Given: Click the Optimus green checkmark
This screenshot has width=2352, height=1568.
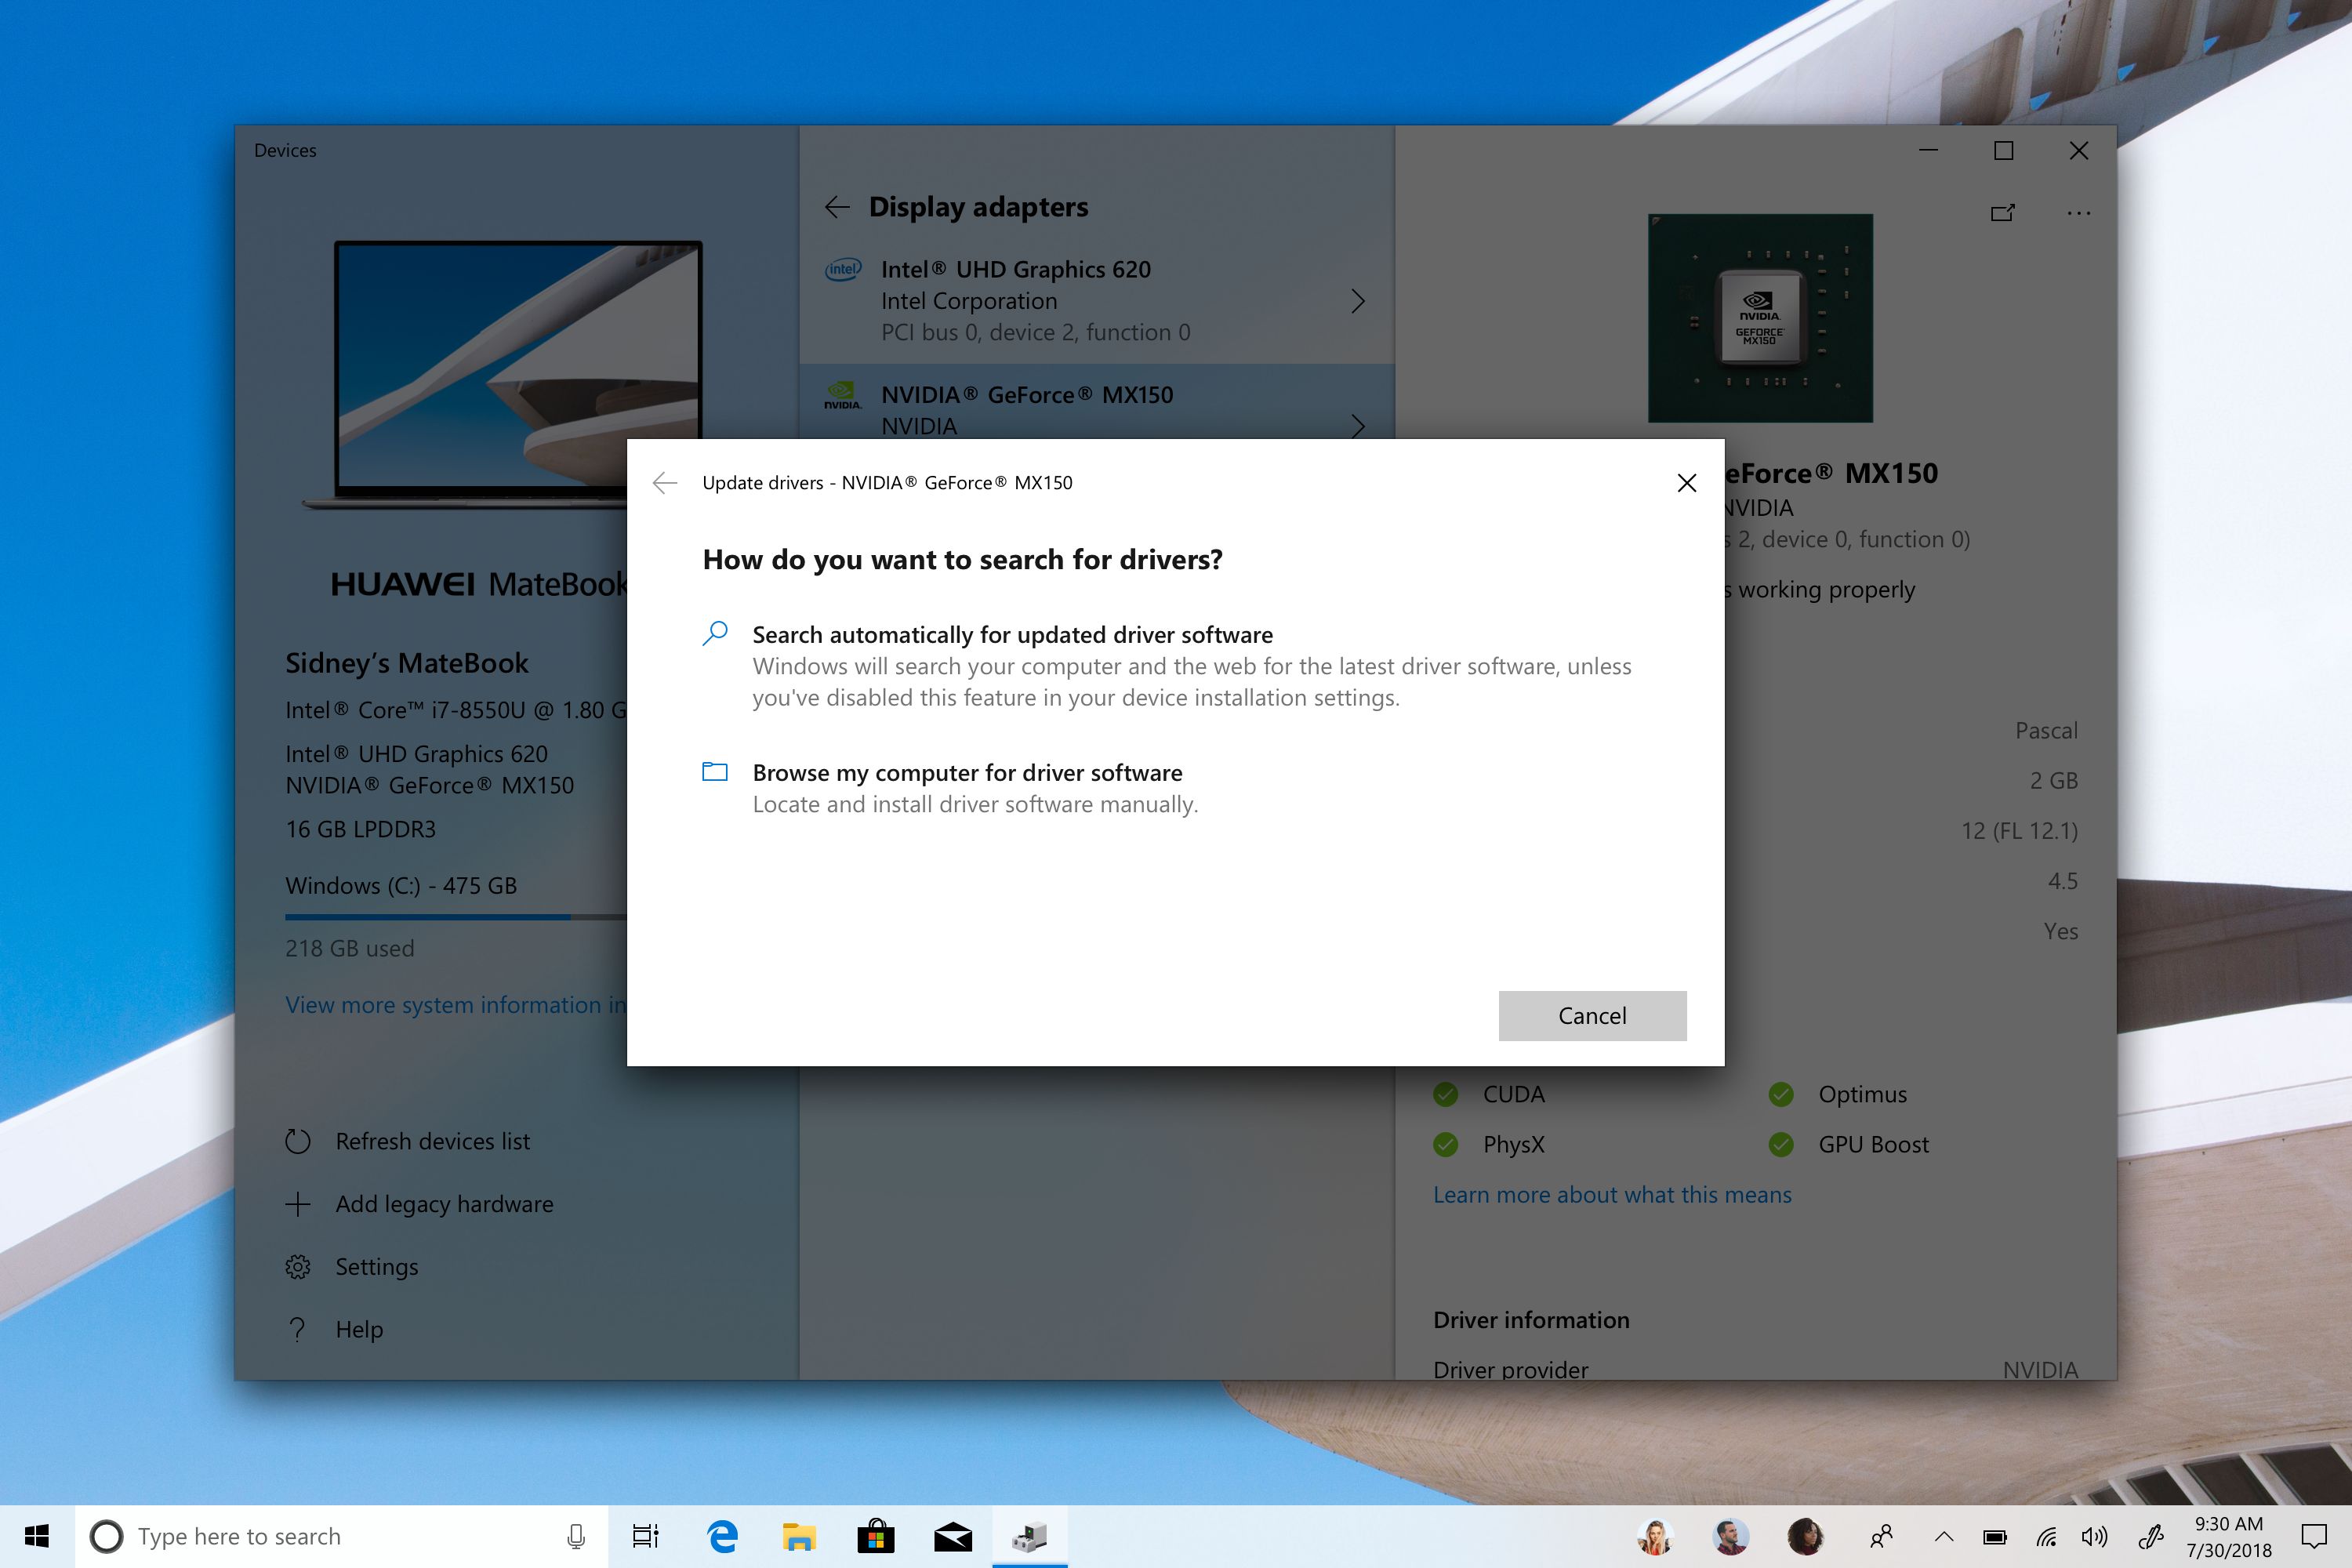Looking at the screenshot, I should click(x=1781, y=1094).
